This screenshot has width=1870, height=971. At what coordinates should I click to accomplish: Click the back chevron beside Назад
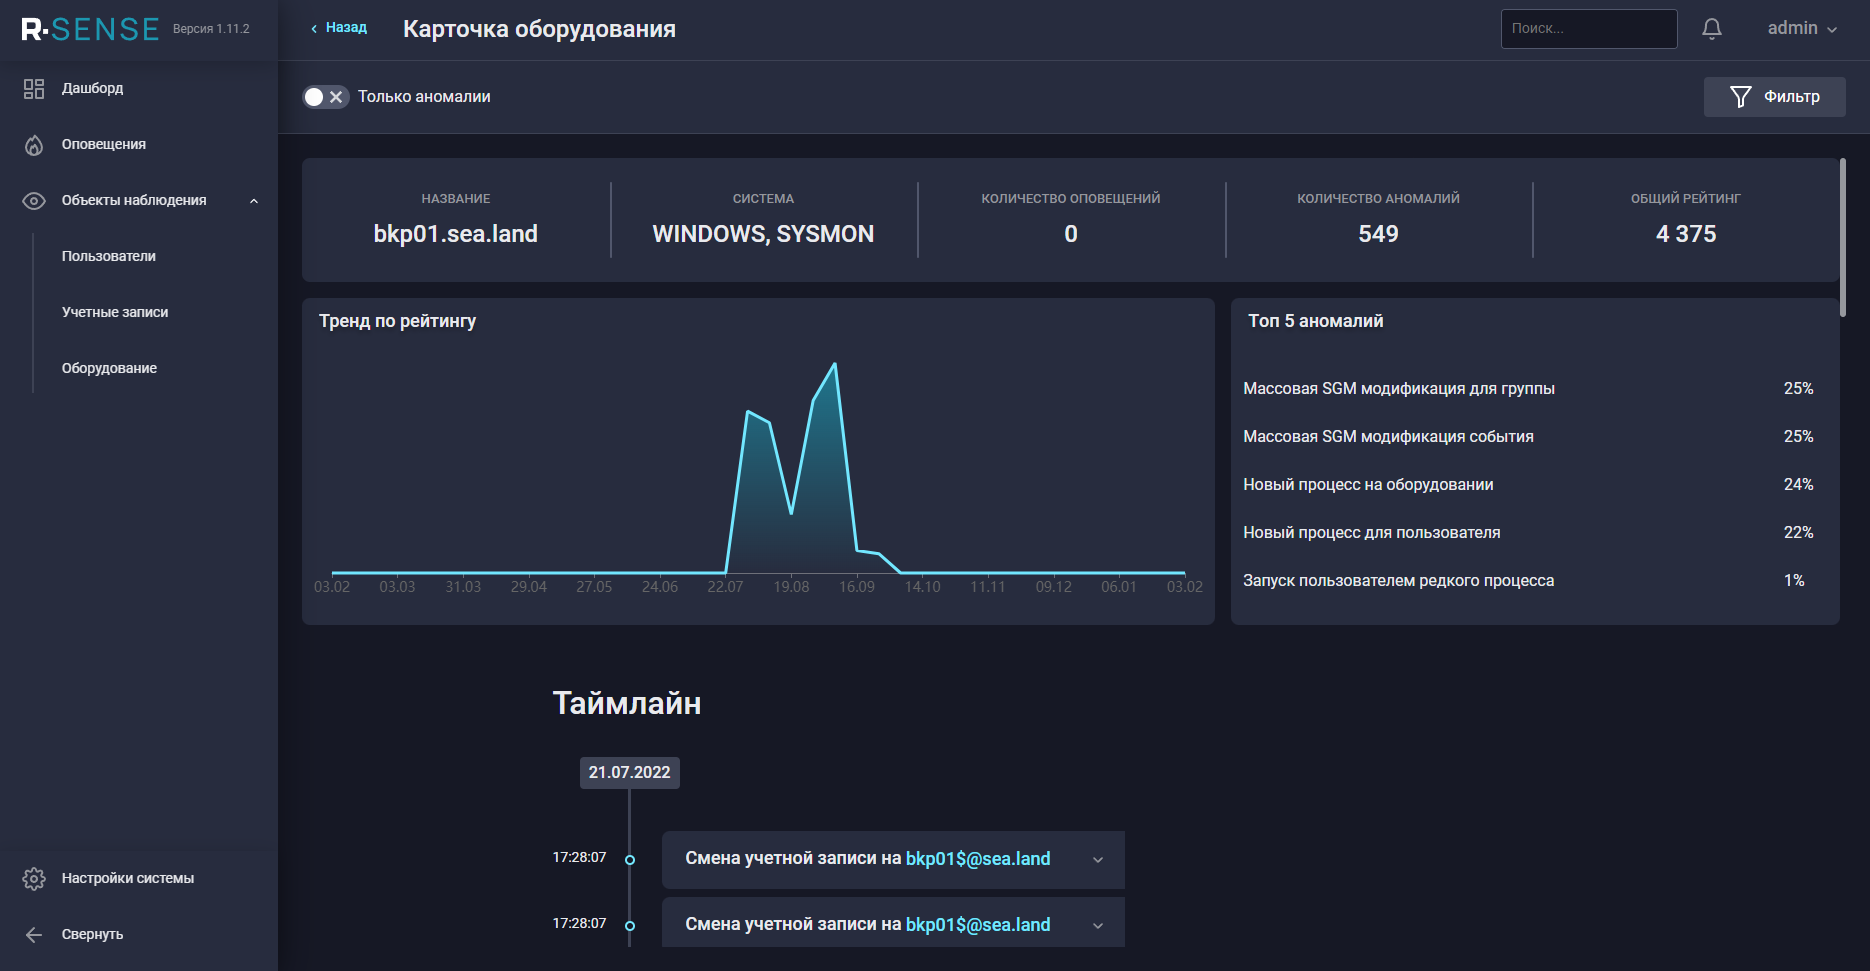coord(314,29)
